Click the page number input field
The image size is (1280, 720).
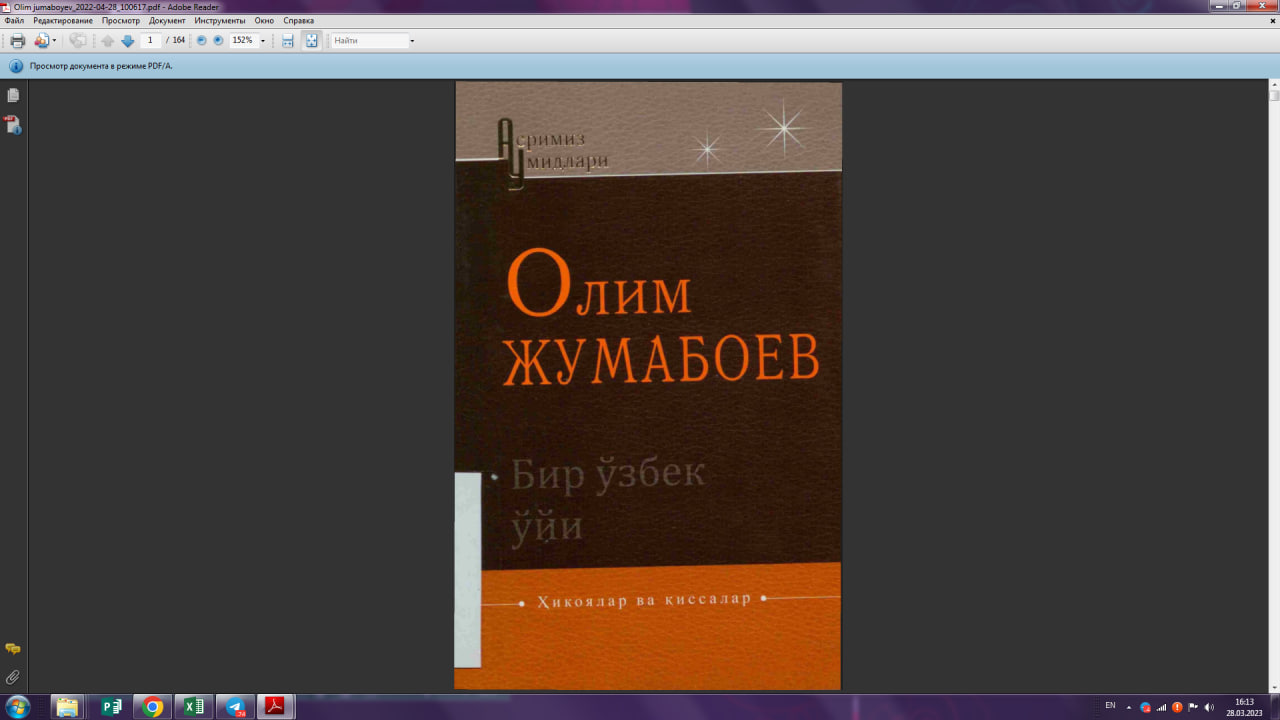click(150, 41)
